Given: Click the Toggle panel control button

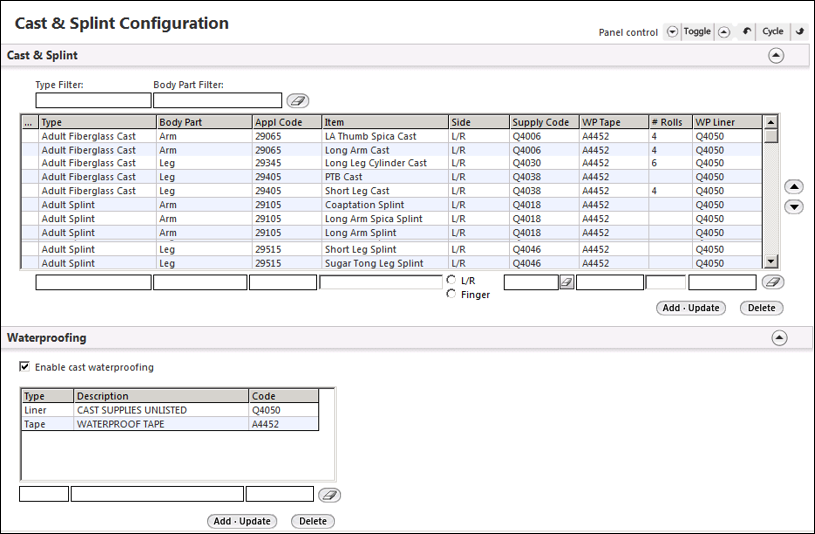Looking at the screenshot, I should click(x=697, y=32).
